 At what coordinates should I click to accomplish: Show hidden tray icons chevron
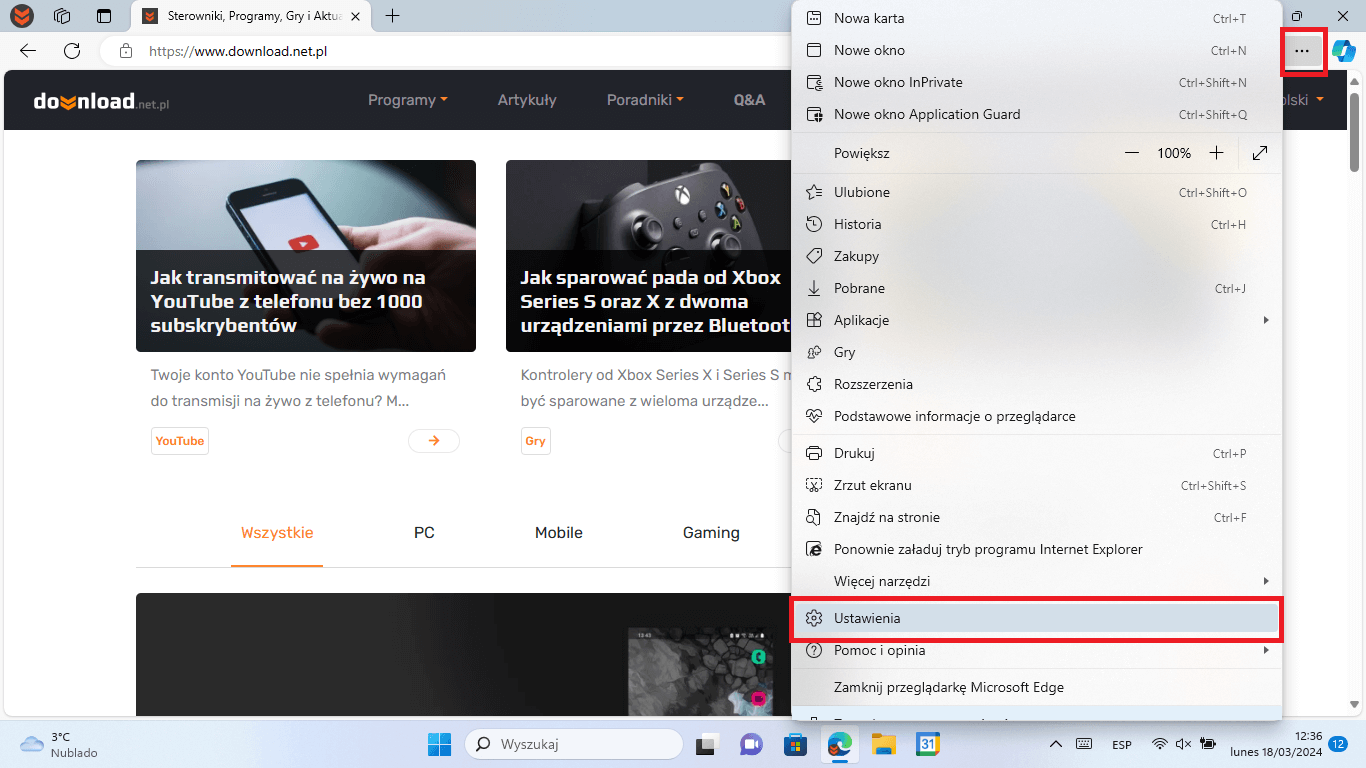(1055, 744)
